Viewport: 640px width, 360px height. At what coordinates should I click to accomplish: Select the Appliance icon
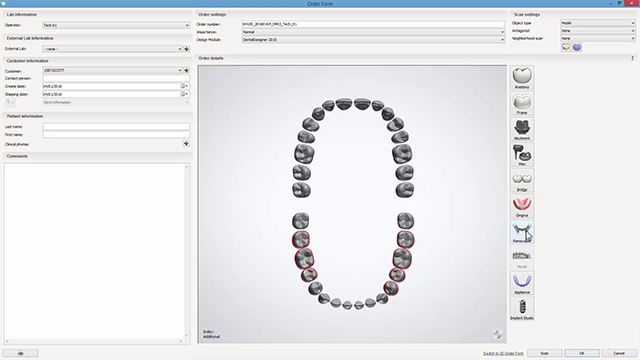pyautogui.click(x=522, y=283)
